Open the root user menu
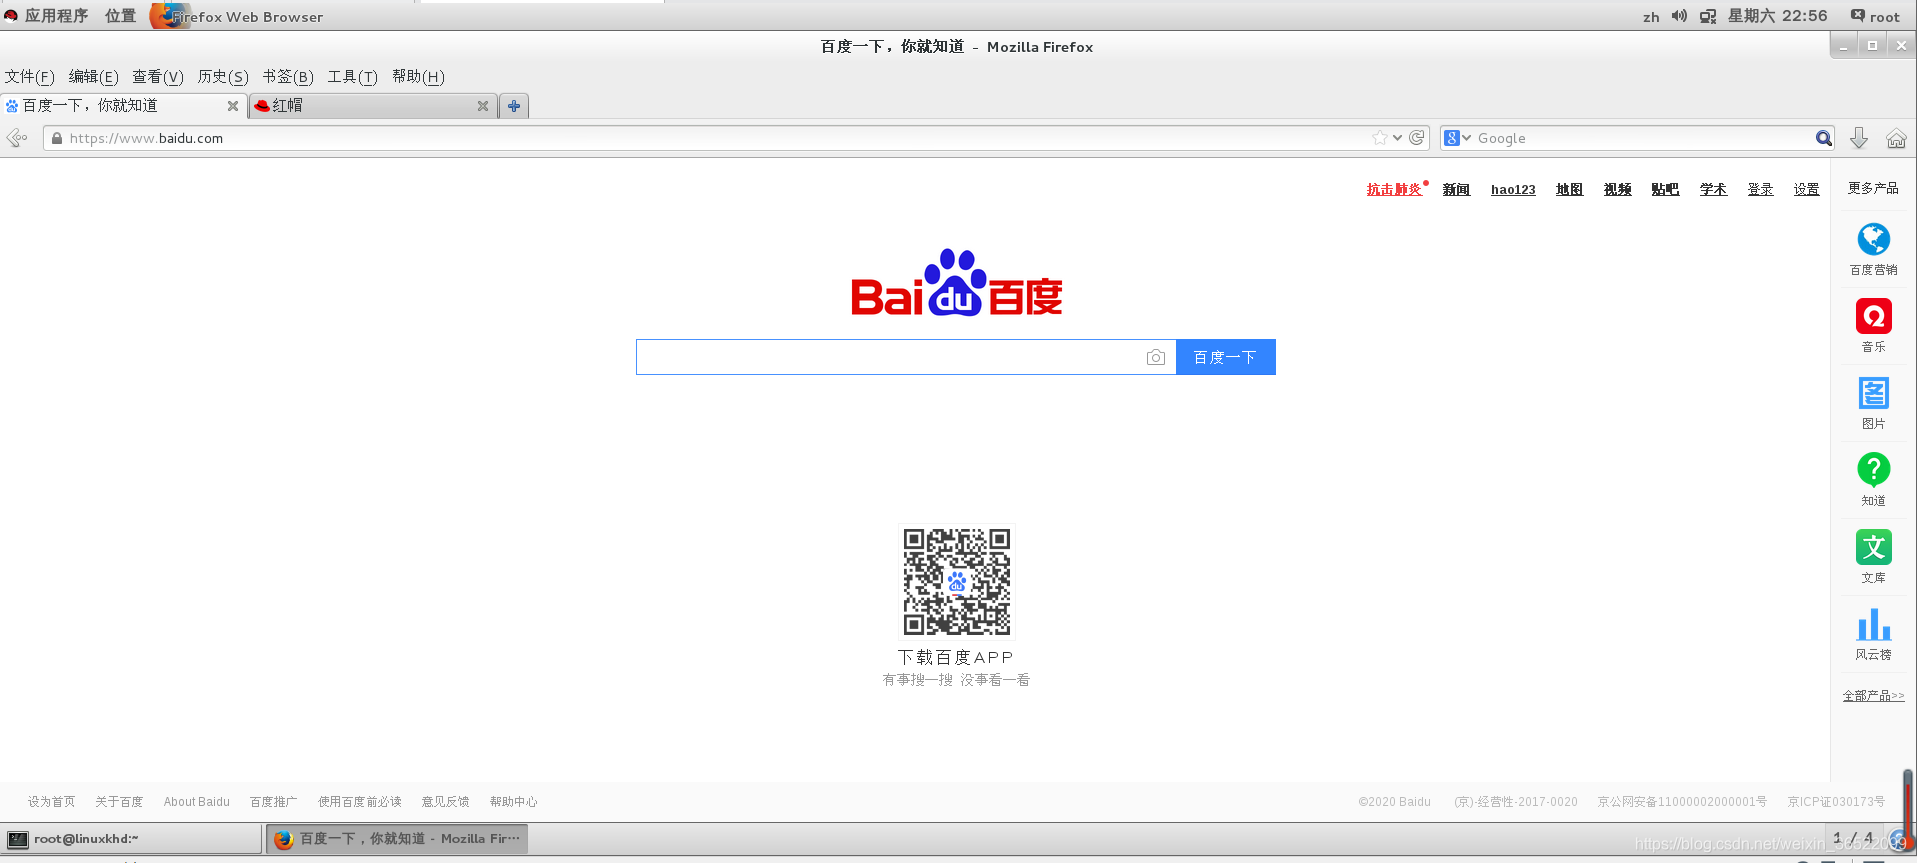This screenshot has width=1917, height=863. (x=1875, y=16)
